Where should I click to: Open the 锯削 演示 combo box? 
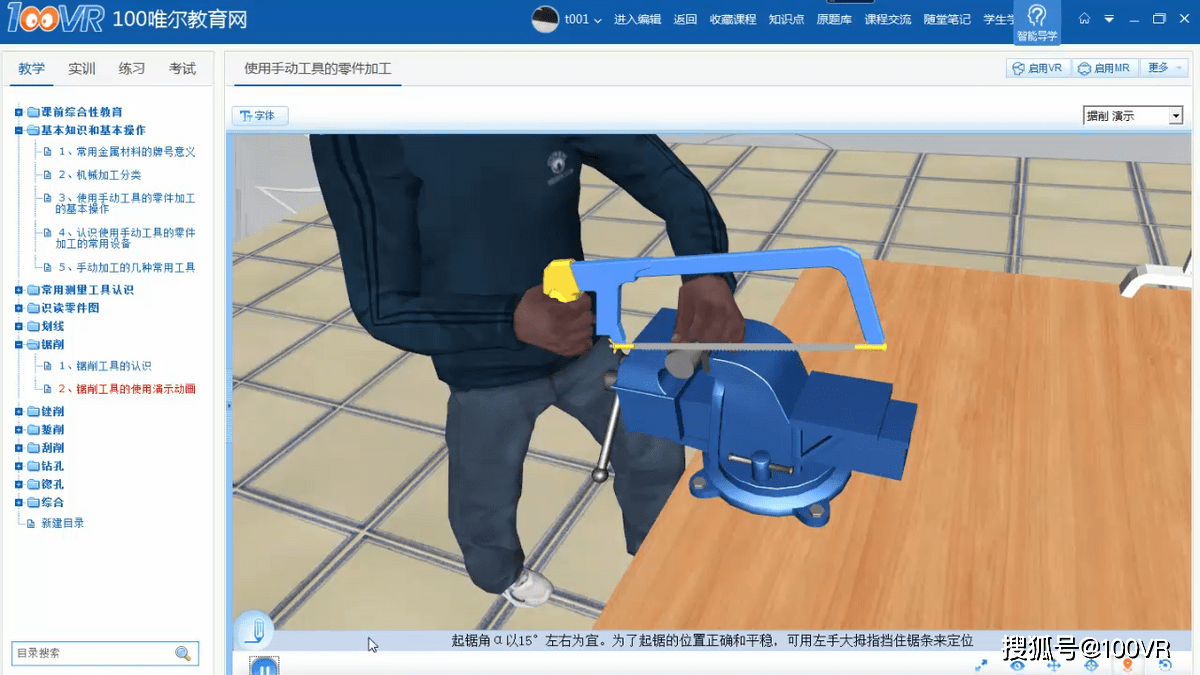point(1133,116)
